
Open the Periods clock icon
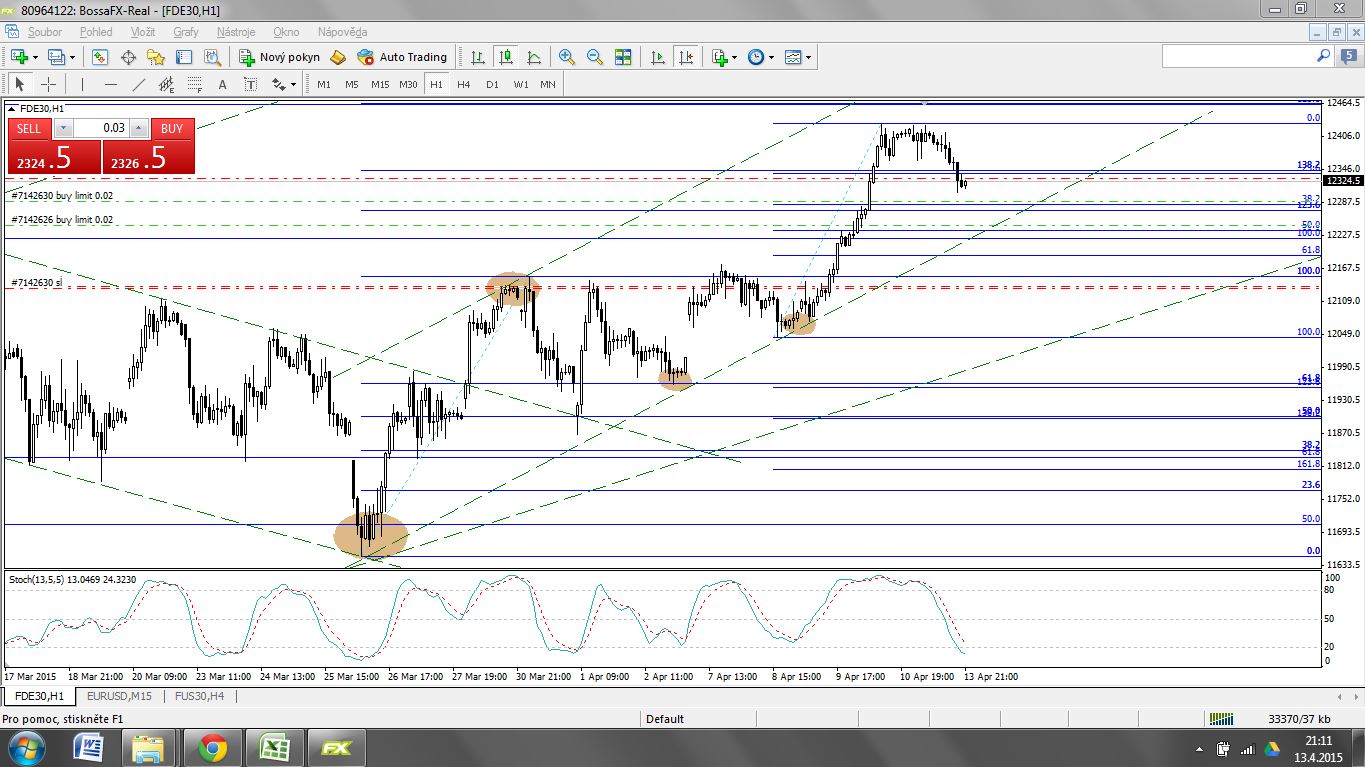755,57
